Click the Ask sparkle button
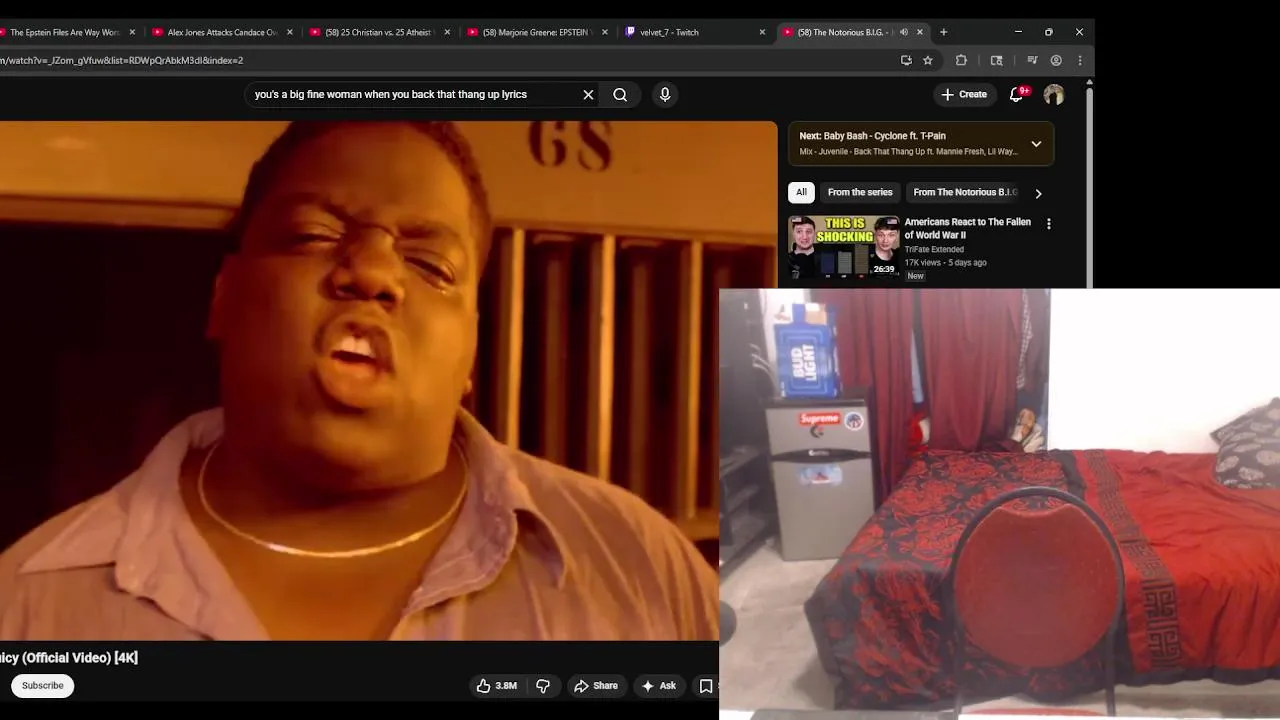 pyautogui.click(x=659, y=685)
